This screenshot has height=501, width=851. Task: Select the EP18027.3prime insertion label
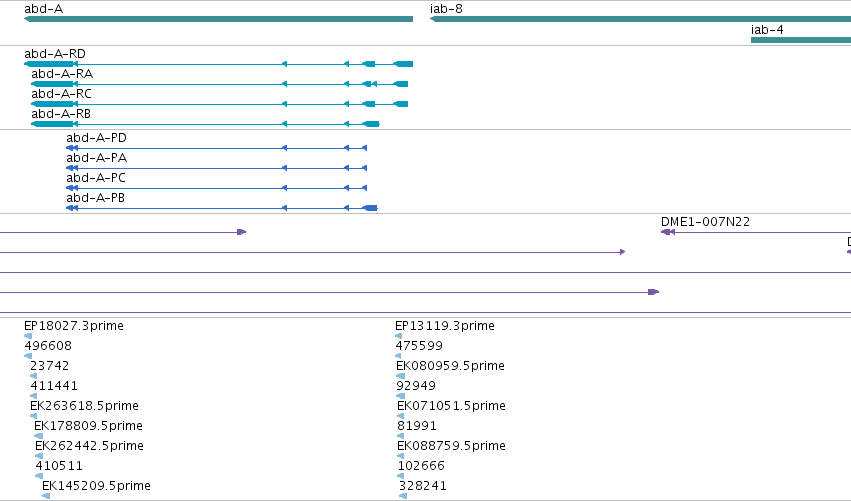pos(74,326)
